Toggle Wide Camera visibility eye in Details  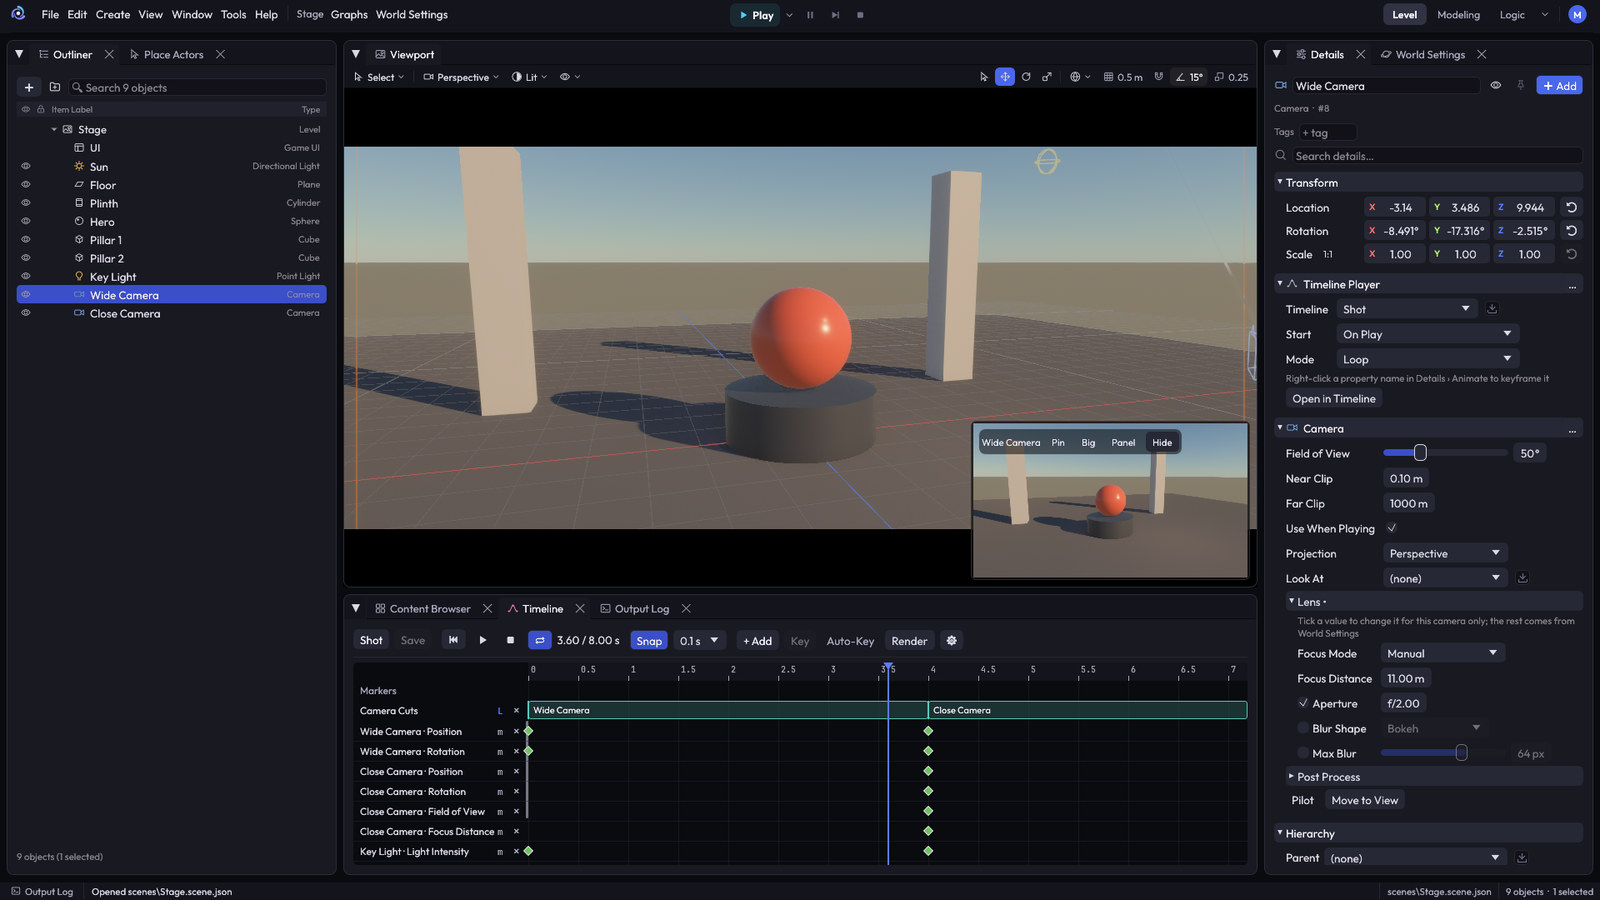1496,86
